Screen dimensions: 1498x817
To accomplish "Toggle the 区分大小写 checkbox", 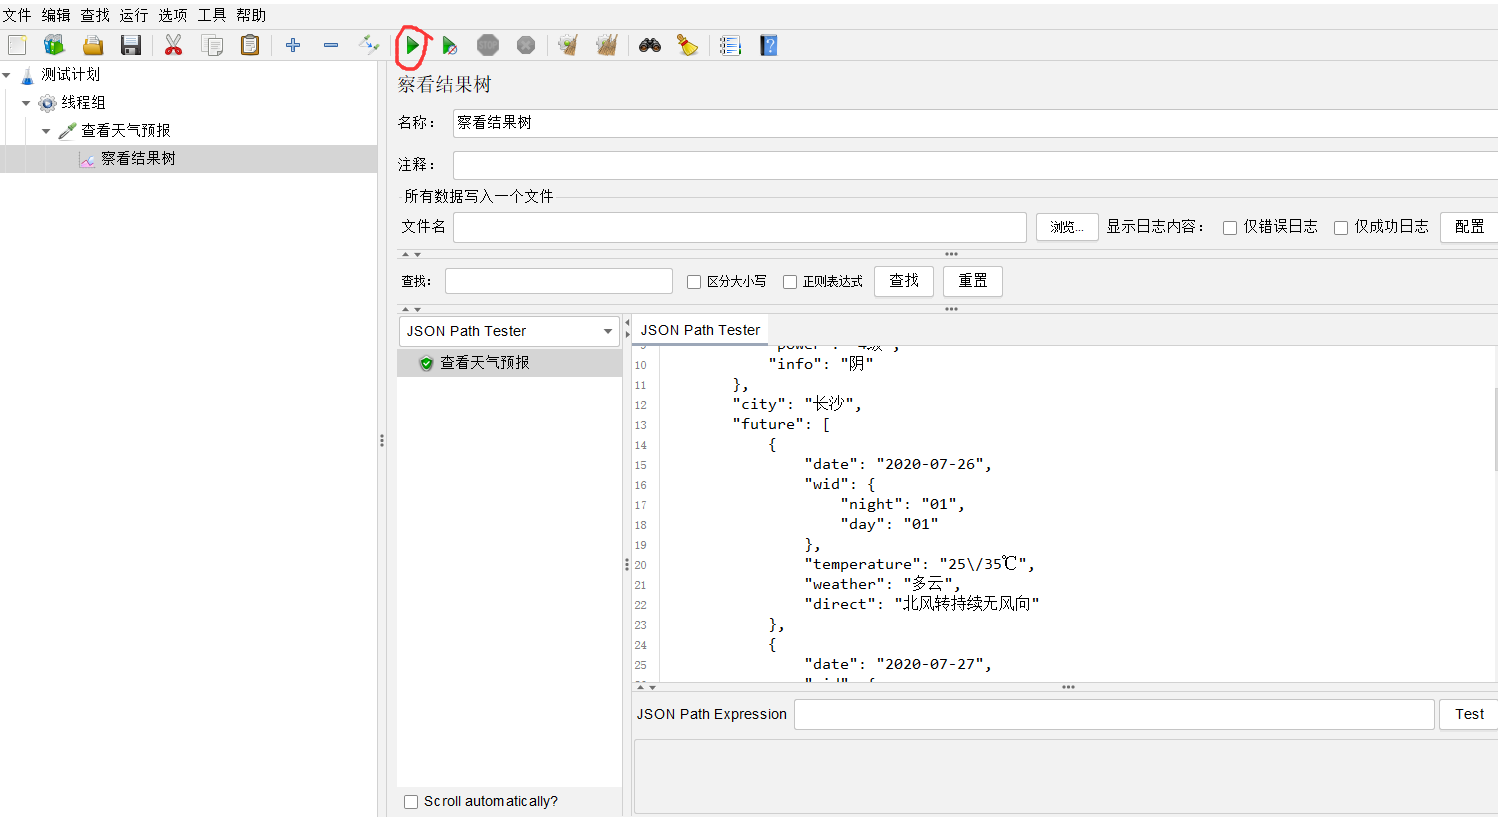I will (x=694, y=282).
